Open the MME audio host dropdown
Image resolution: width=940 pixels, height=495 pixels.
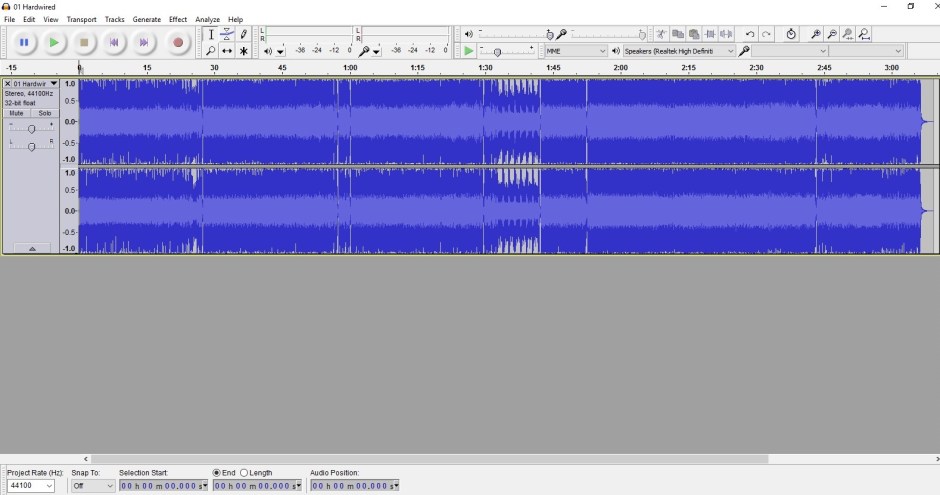(575, 51)
